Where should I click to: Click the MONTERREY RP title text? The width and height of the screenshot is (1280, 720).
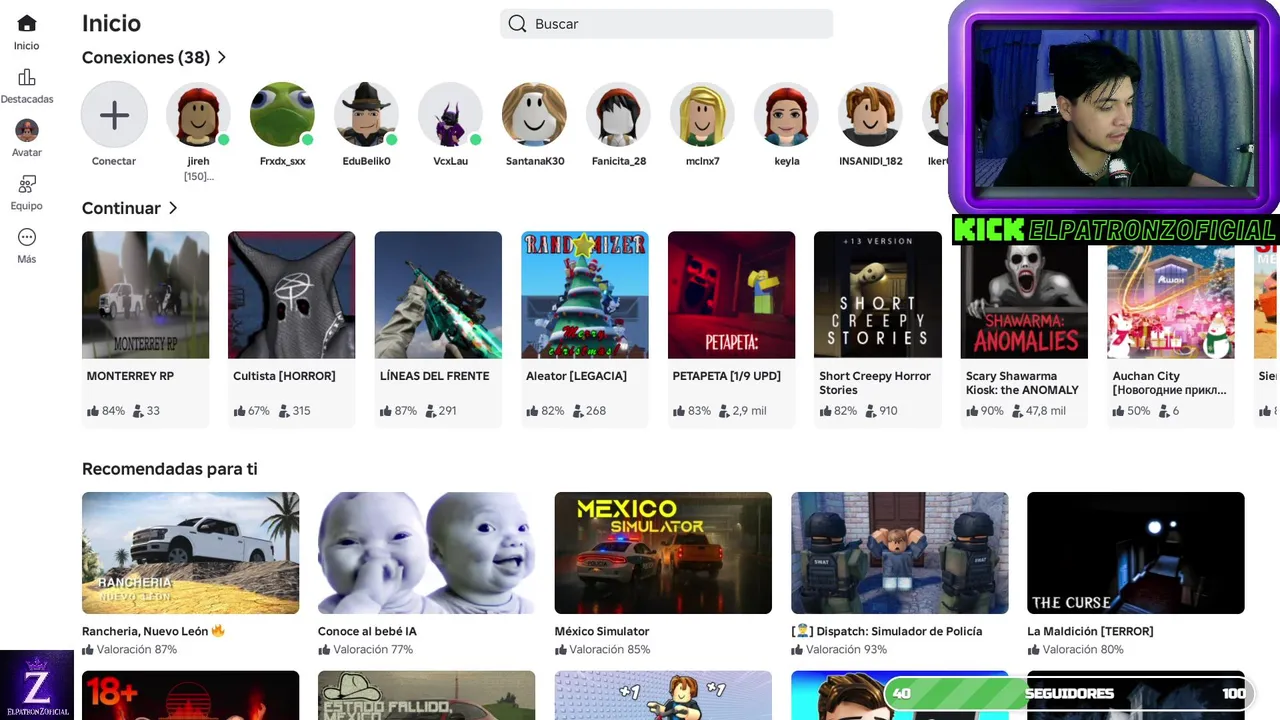pos(130,376)
